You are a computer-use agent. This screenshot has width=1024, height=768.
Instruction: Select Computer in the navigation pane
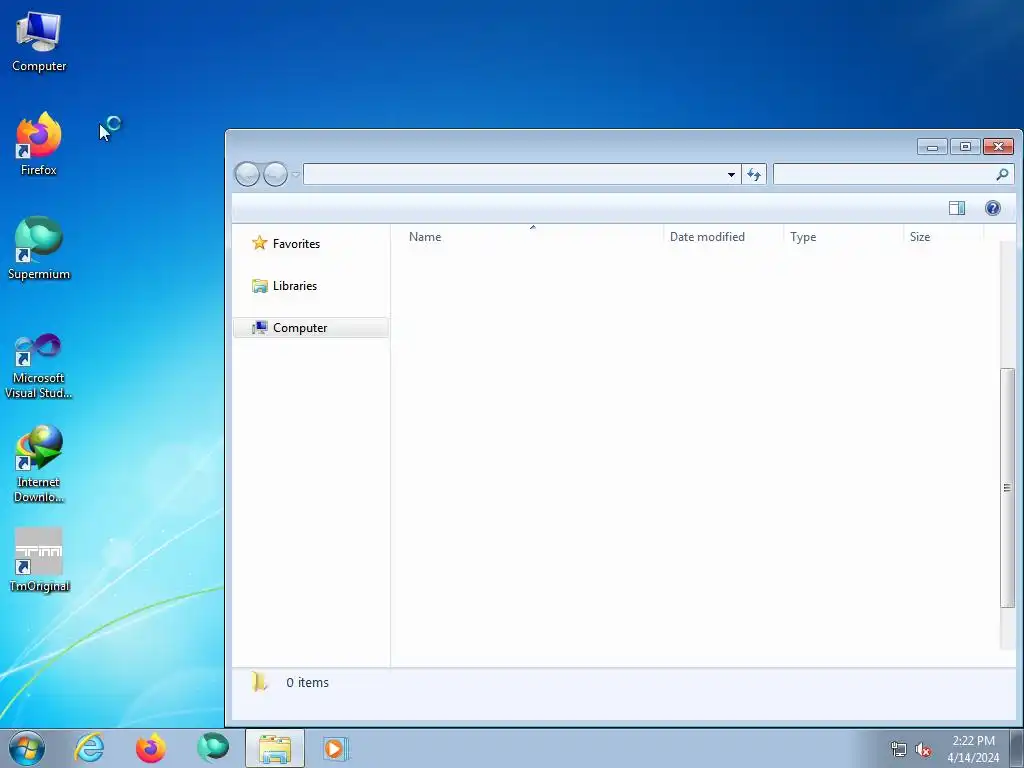click(311, 328)
